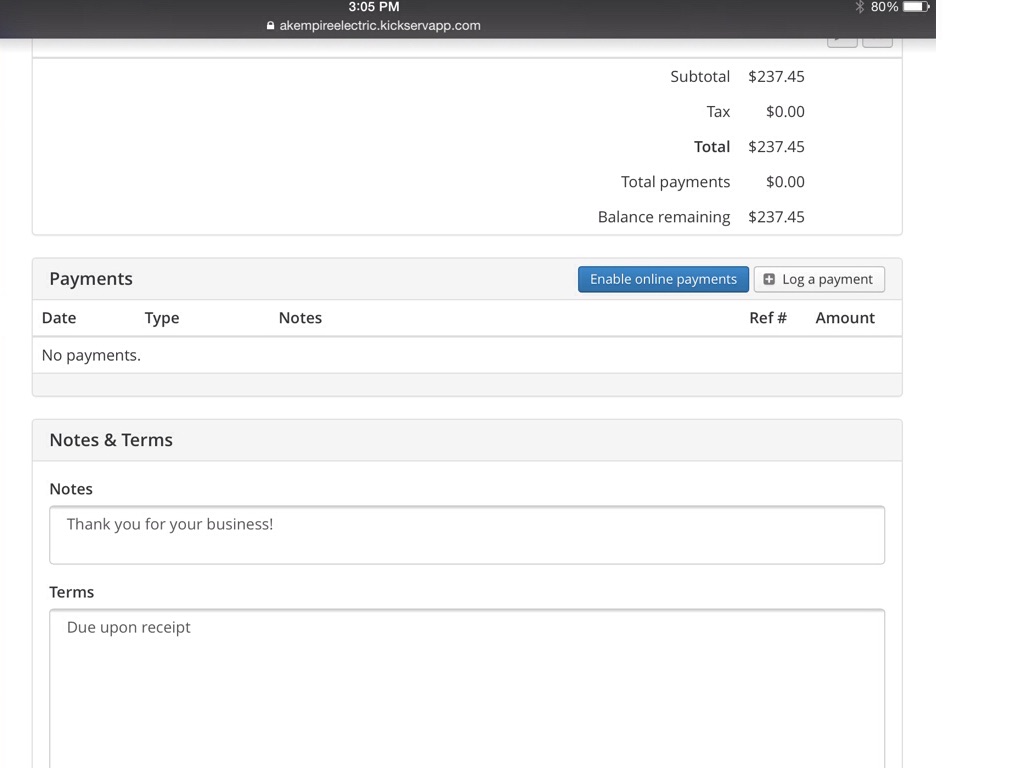Tap the lock icon in the address bar
1024x768 pixels.
pyautogui.click(x=270, y=26)
